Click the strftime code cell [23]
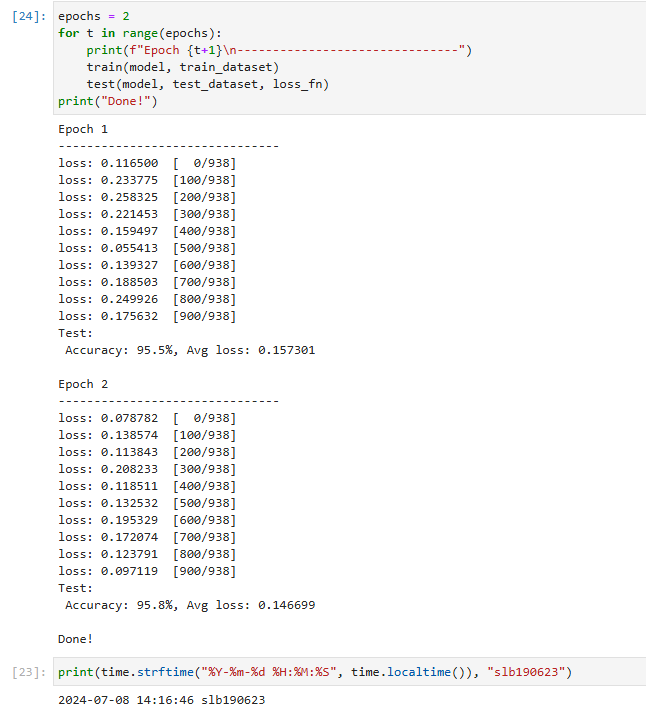This screenshot has height=712, width=646. coord(350,672)
